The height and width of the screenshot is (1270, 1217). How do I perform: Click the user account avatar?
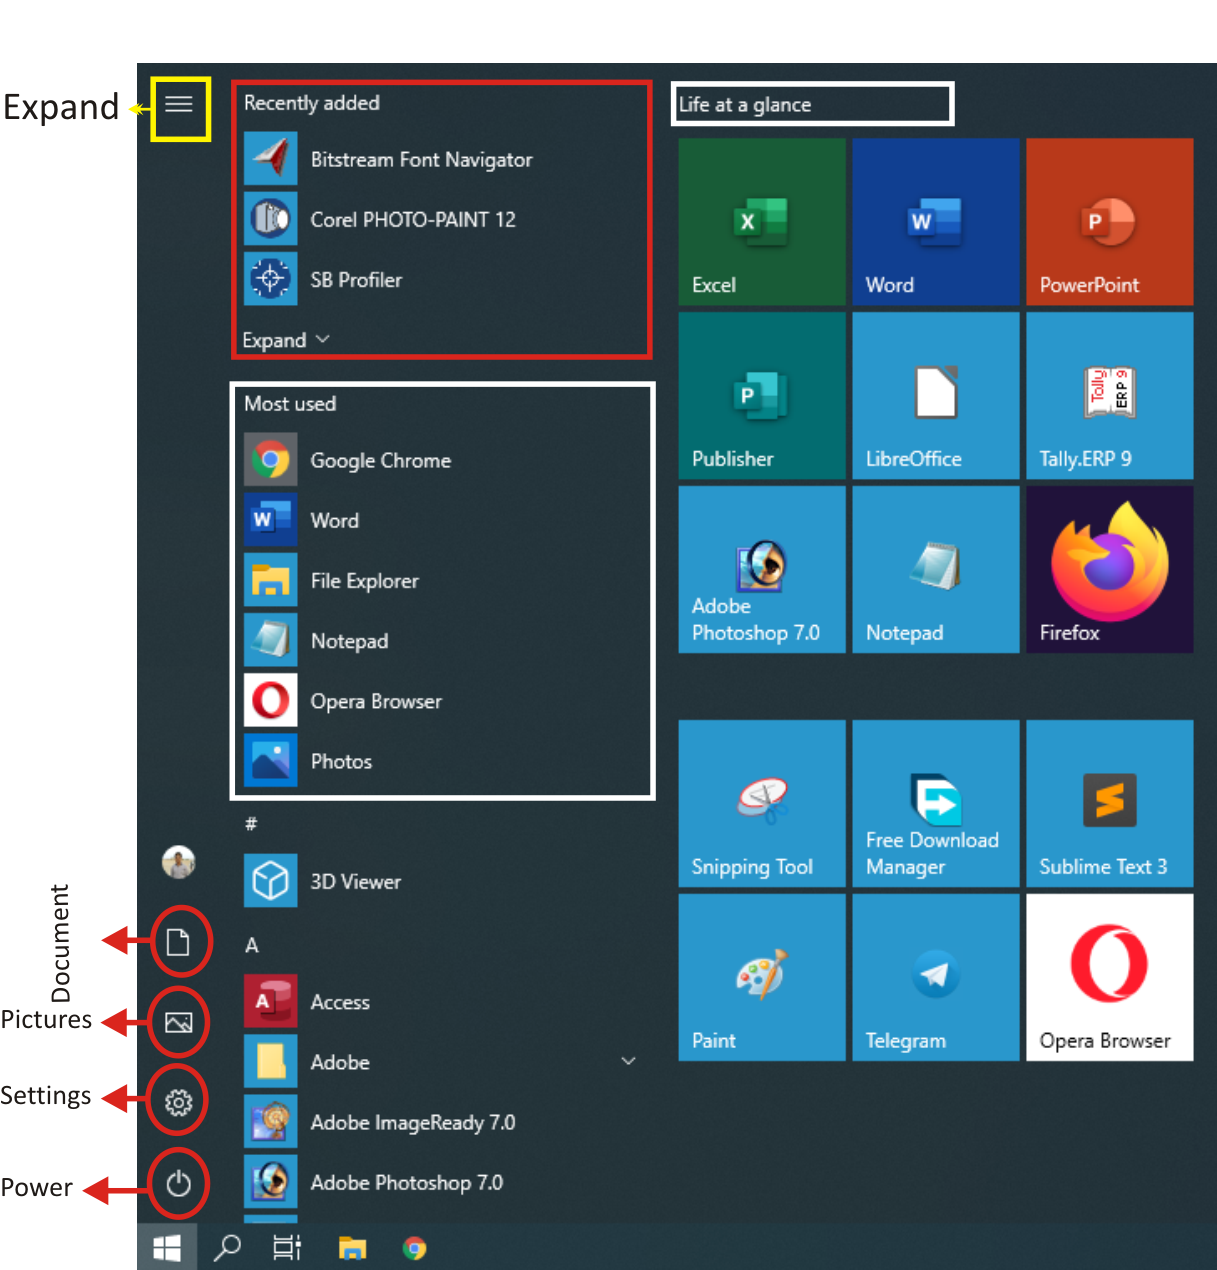[179, 862]
